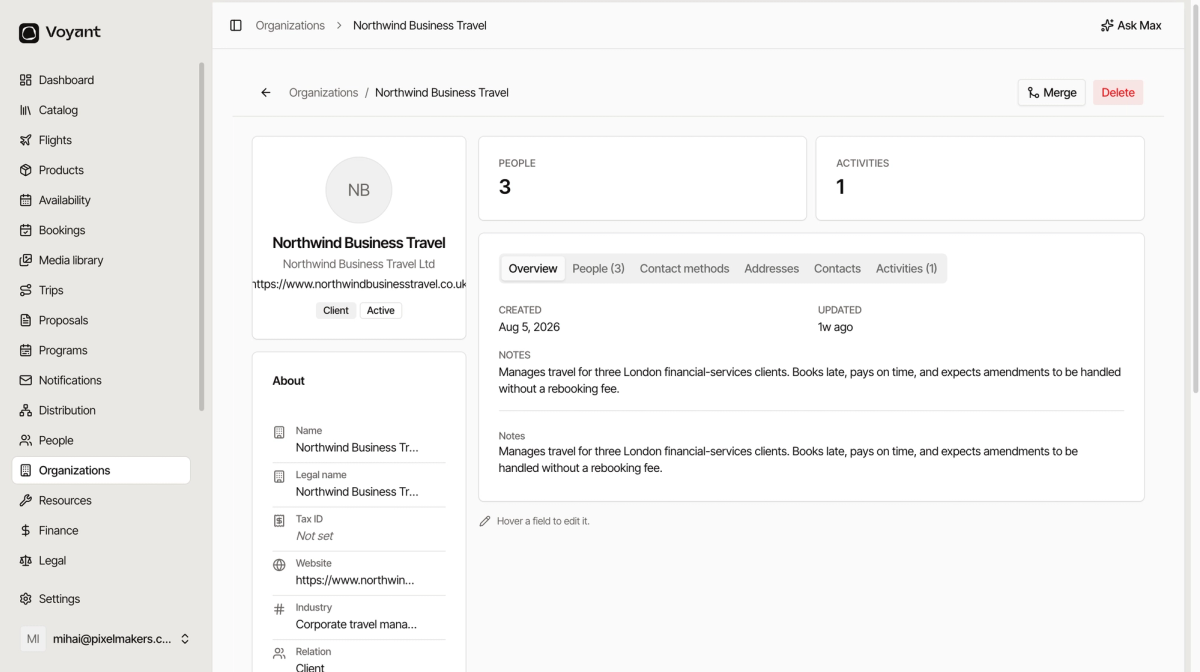Image resolution: width=1200 pixels, height=672 pixels.
Task: Click the Bookings calendar-check icon
Action: 26,230
